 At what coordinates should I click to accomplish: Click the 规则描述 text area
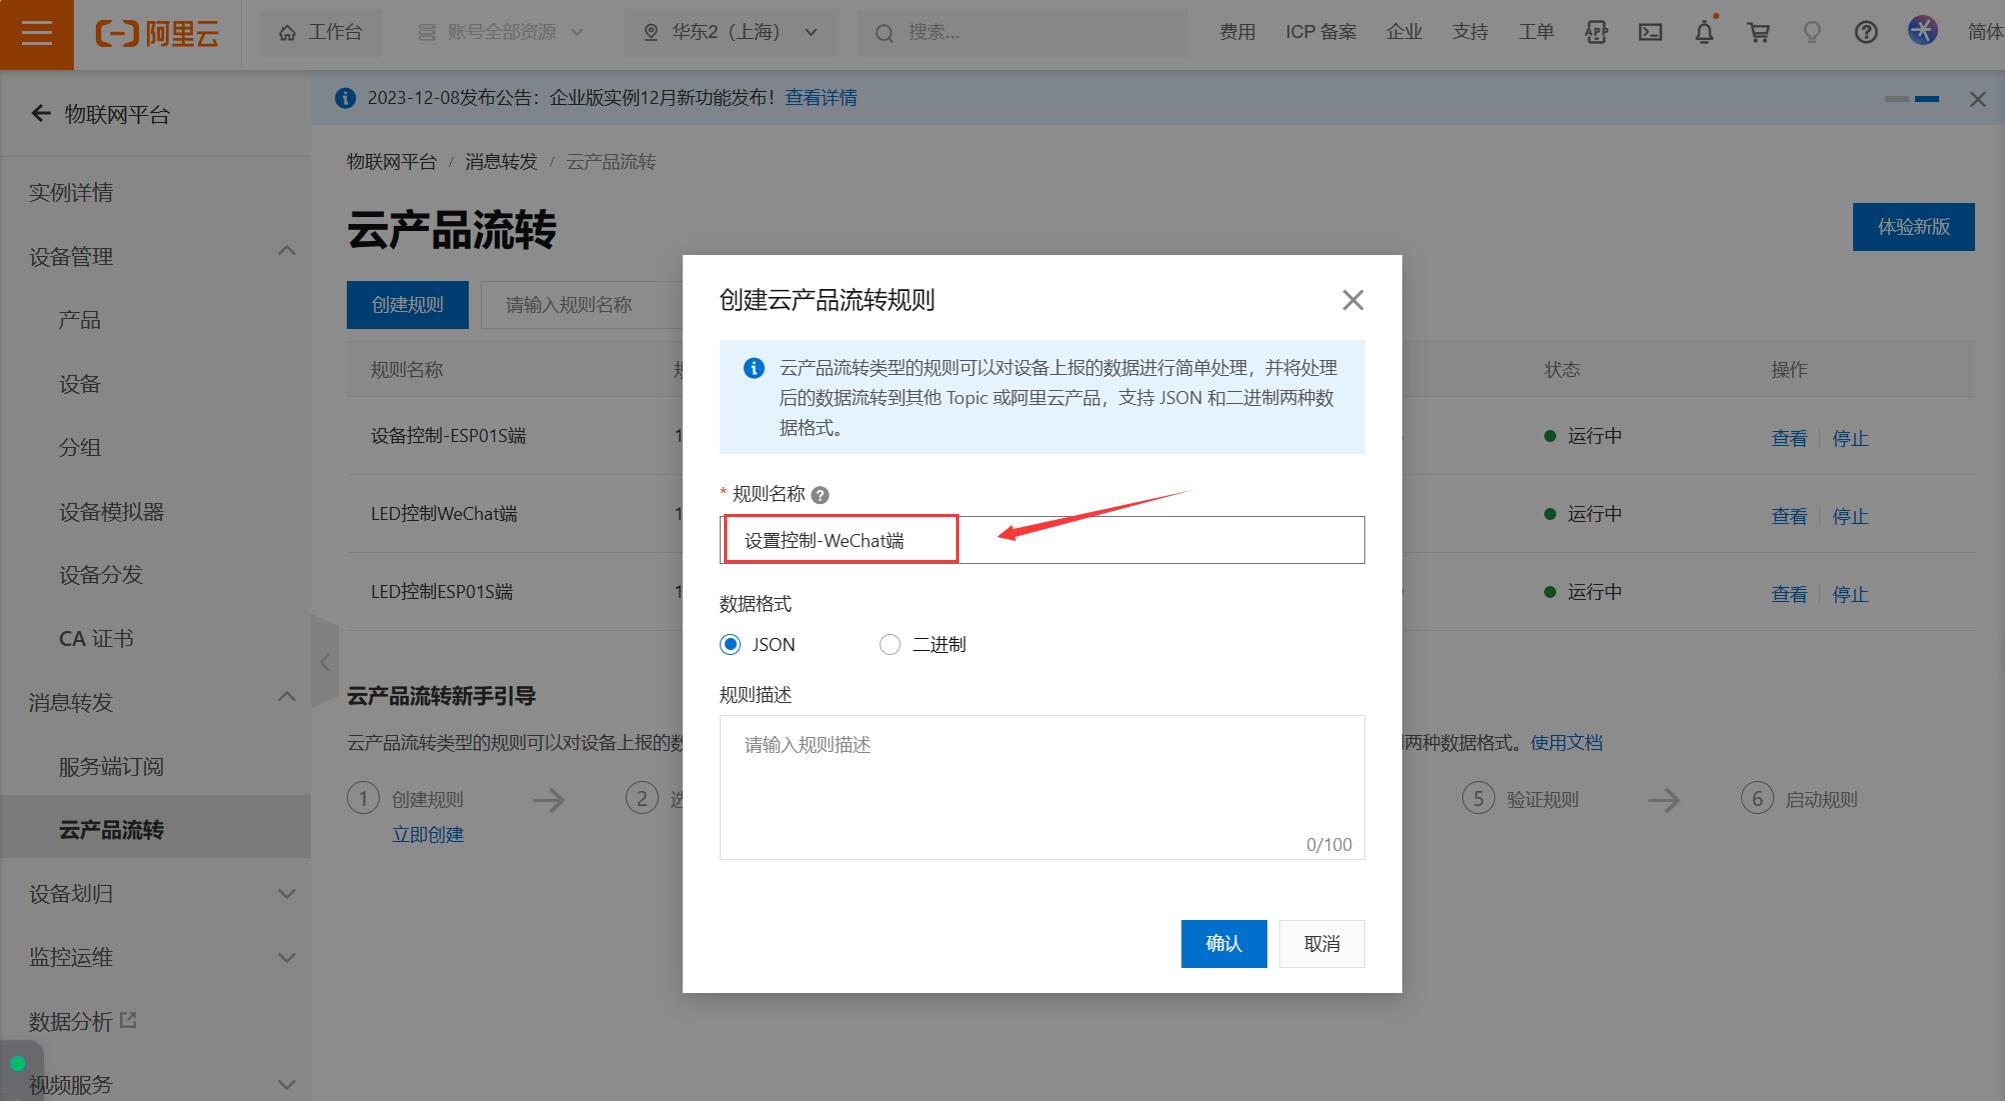coord(1041,785)
